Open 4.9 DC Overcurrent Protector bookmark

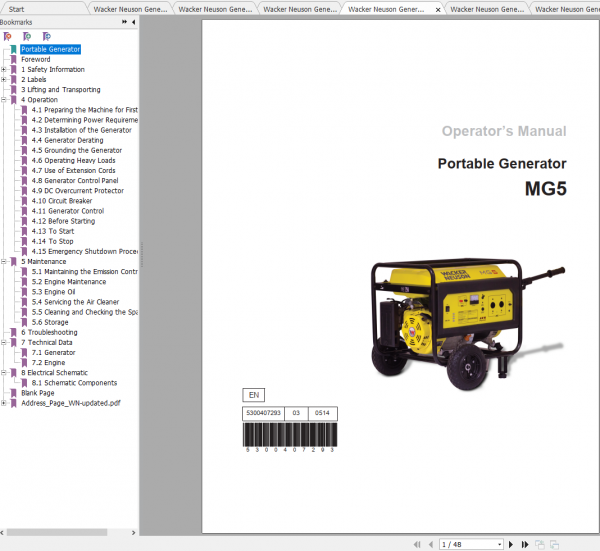point(78,191)
